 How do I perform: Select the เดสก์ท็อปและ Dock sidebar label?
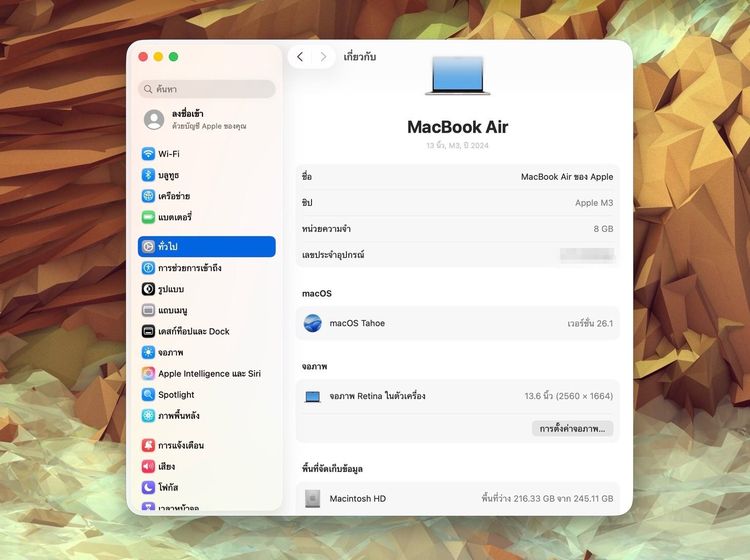click(194, 331)
